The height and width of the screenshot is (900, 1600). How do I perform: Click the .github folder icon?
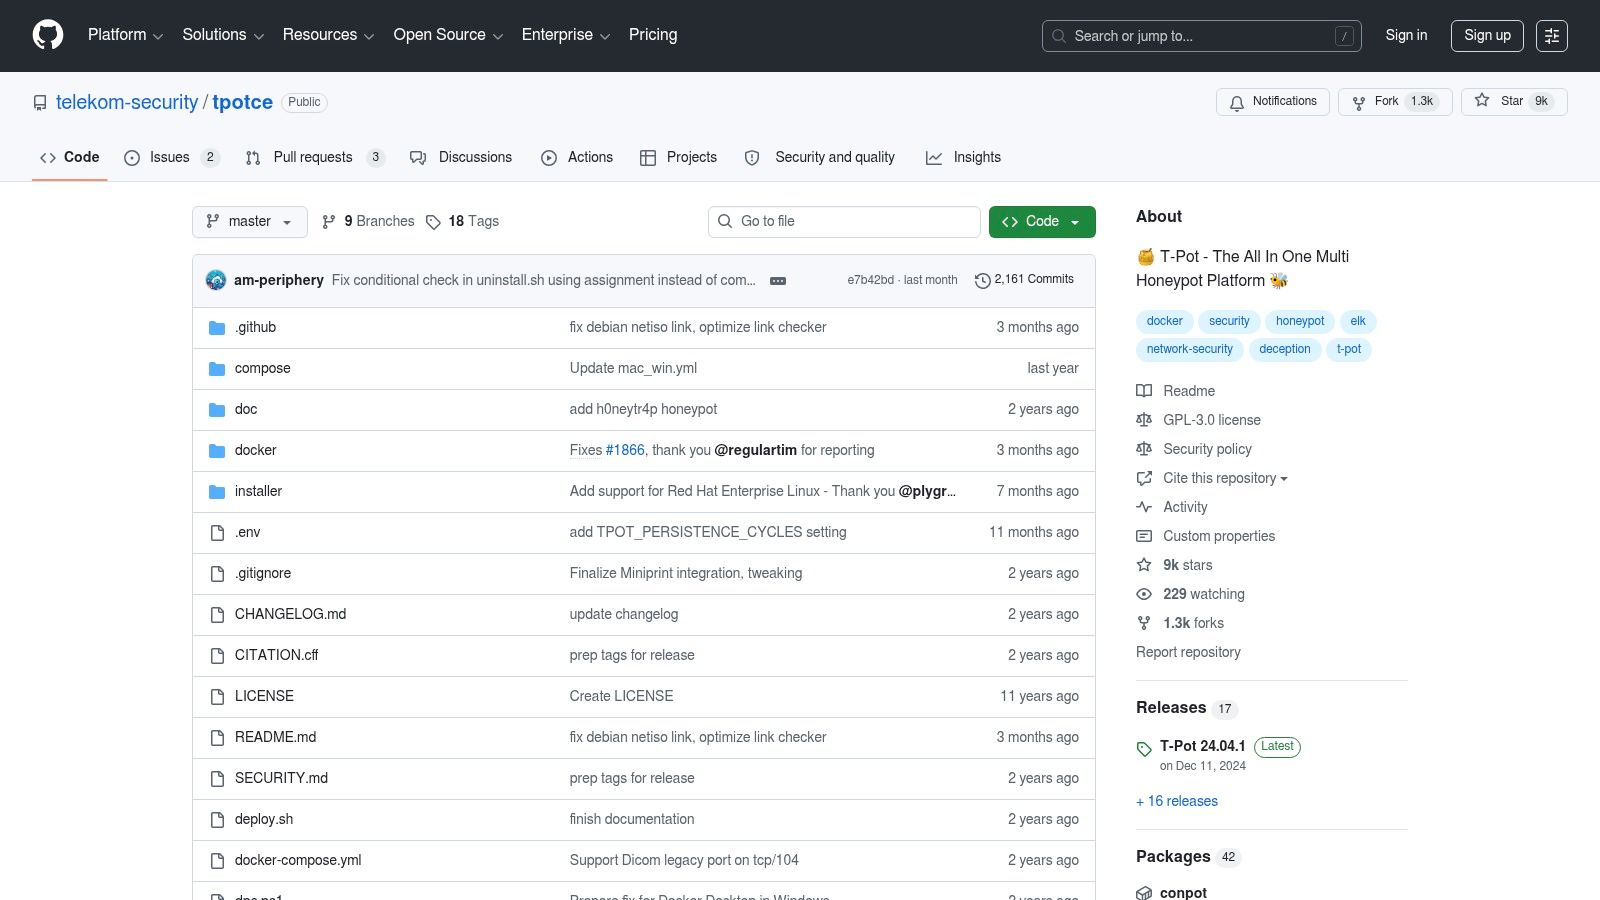tap(217, 327)
